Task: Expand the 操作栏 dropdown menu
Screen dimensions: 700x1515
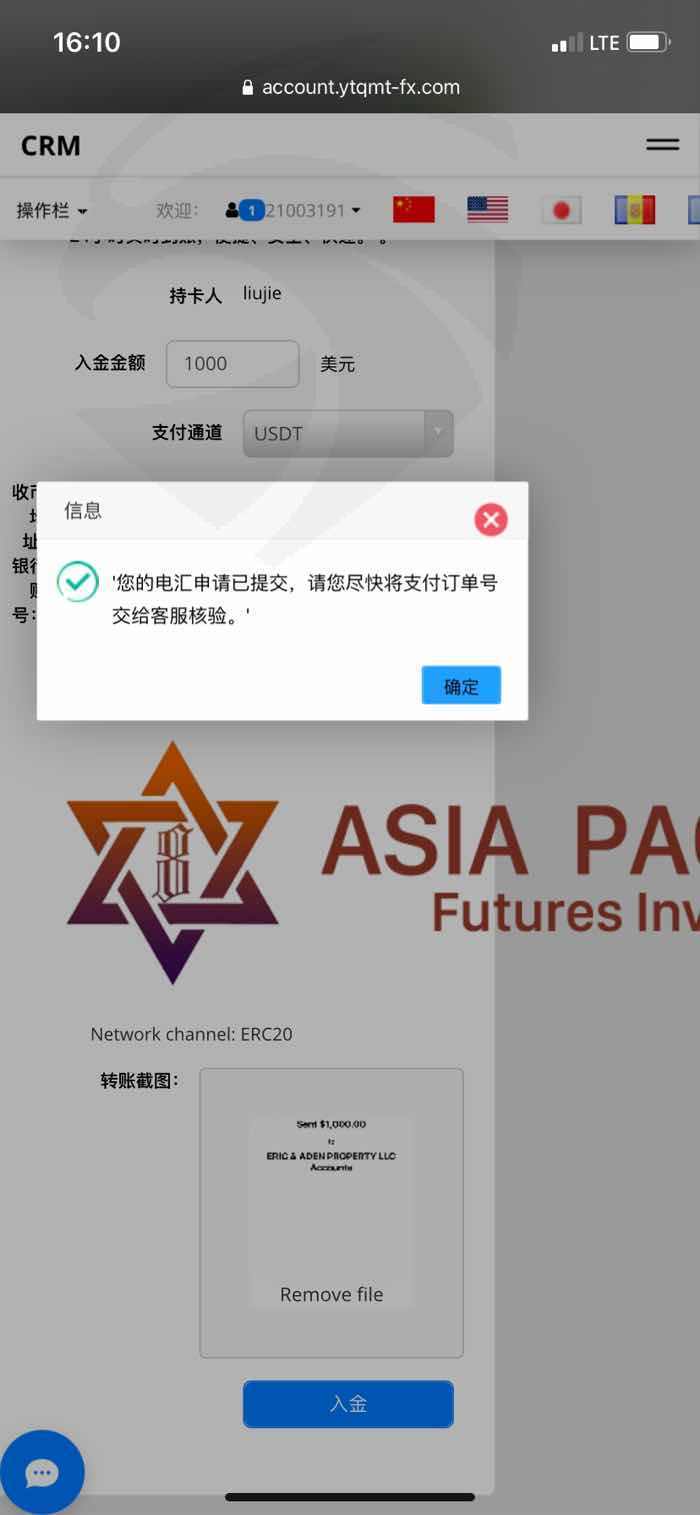Action: coord(52,210)
